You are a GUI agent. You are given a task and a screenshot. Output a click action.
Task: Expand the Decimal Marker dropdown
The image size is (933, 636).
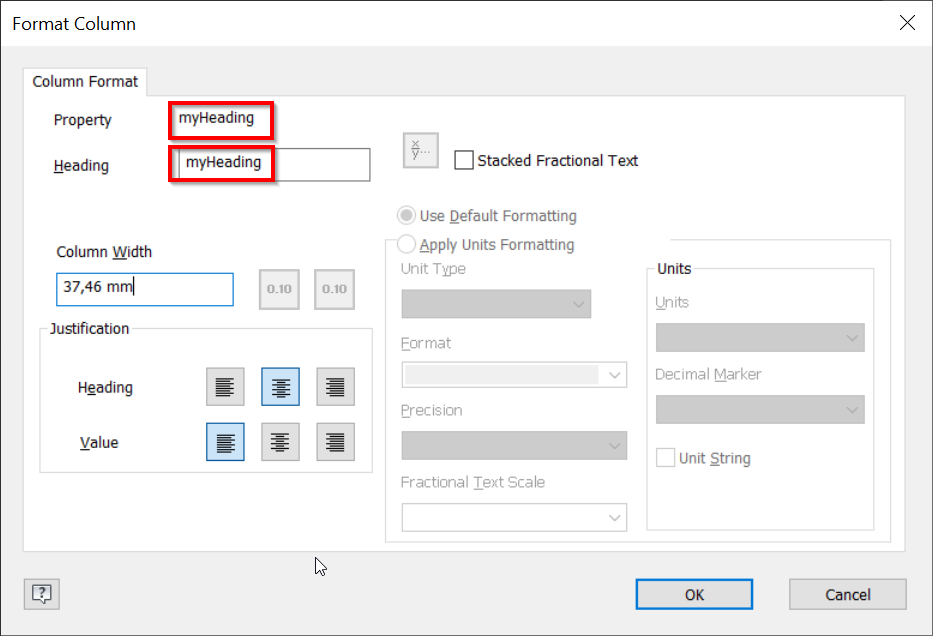(x=760, y=409)
